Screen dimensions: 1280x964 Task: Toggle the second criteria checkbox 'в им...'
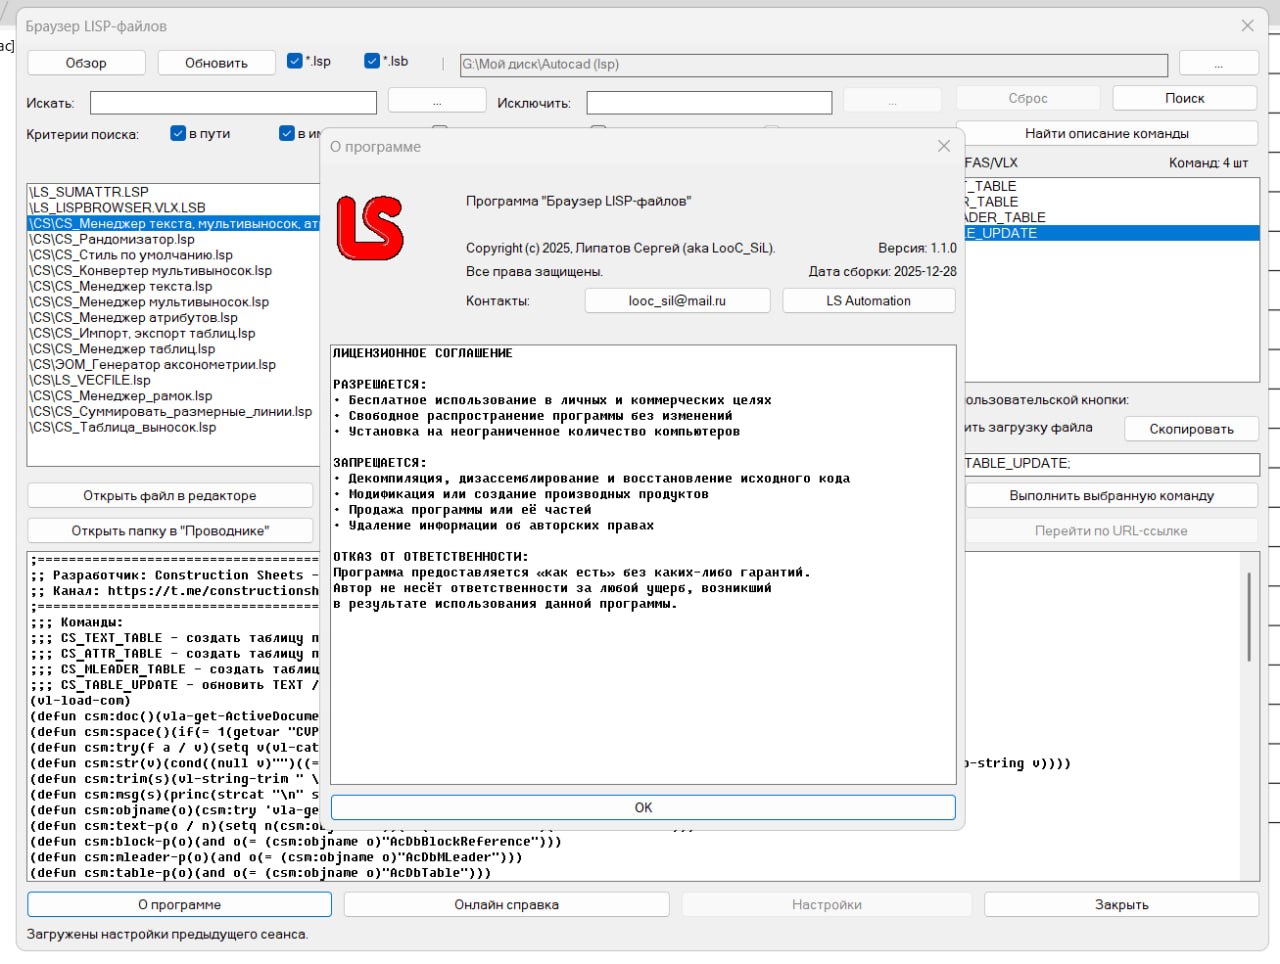(x=287, y=133)
